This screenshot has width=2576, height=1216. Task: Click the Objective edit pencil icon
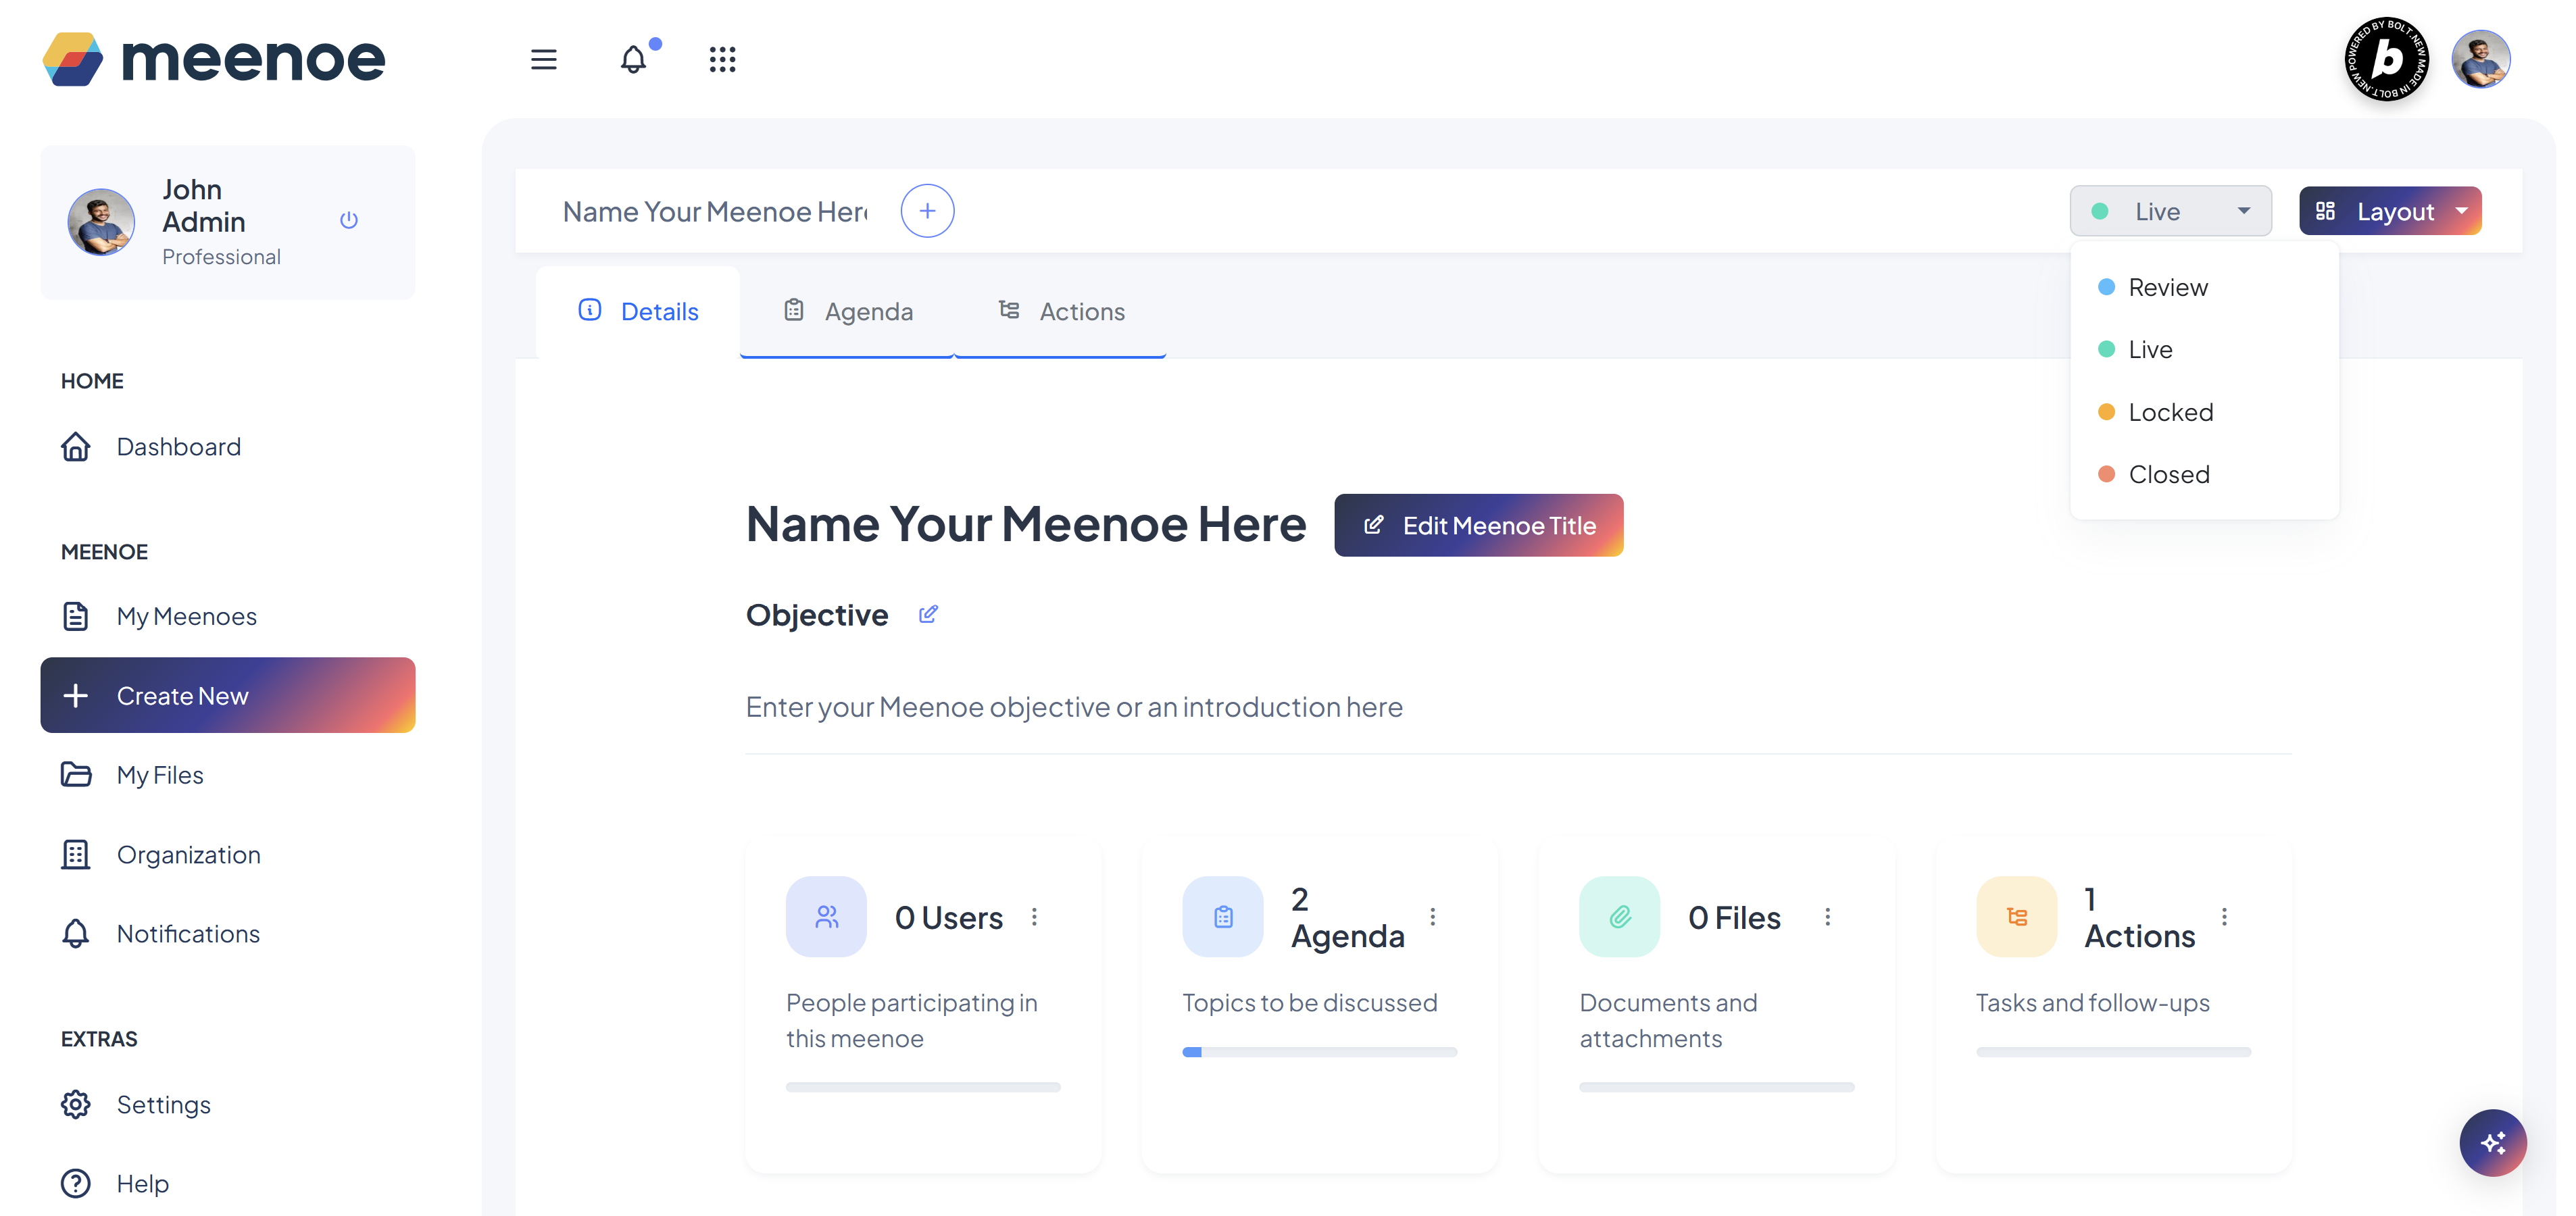(928, 614)
